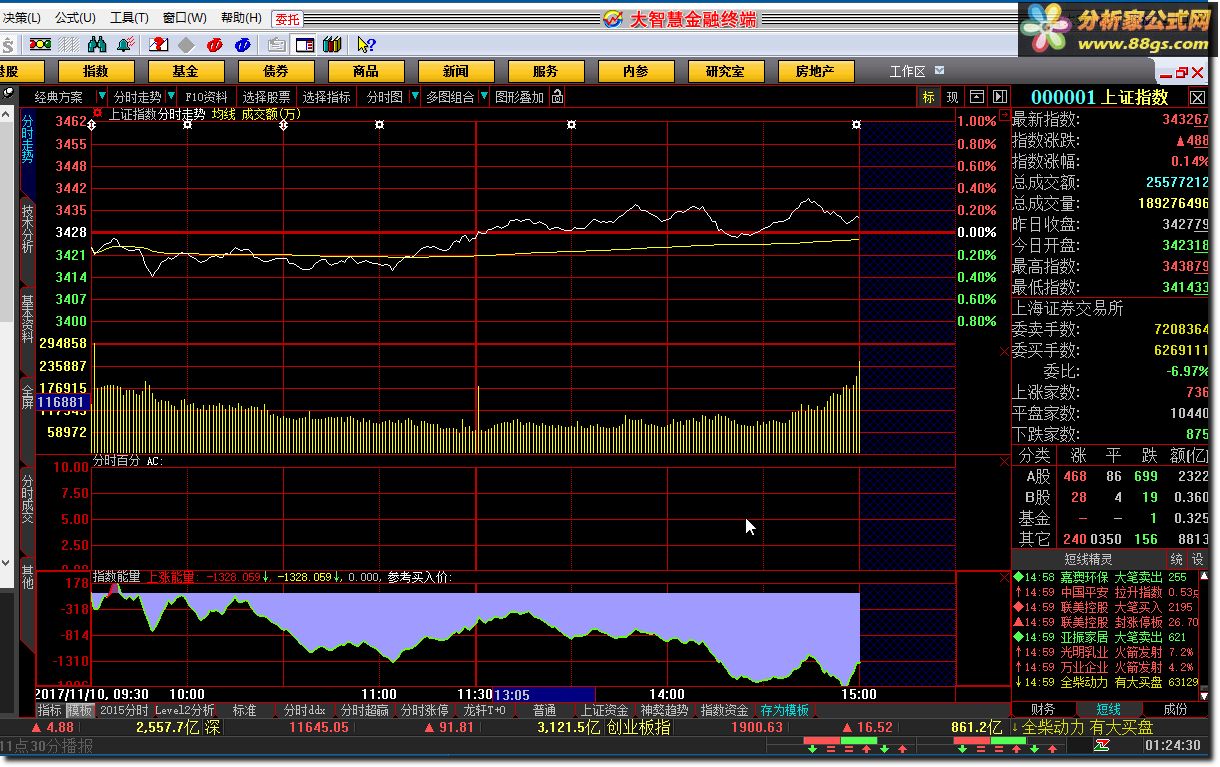Viewport: 1220px width, 767px height.
Task: Close the 分时百分 sub-chart with its X
Action: tap(1005, 461)
